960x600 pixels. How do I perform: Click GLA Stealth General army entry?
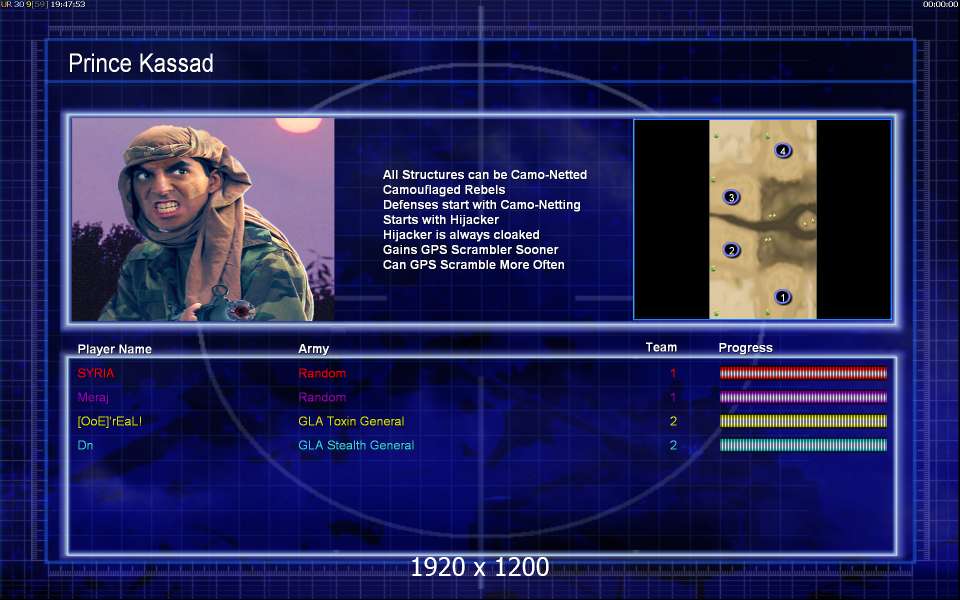(x=356, y=445)
